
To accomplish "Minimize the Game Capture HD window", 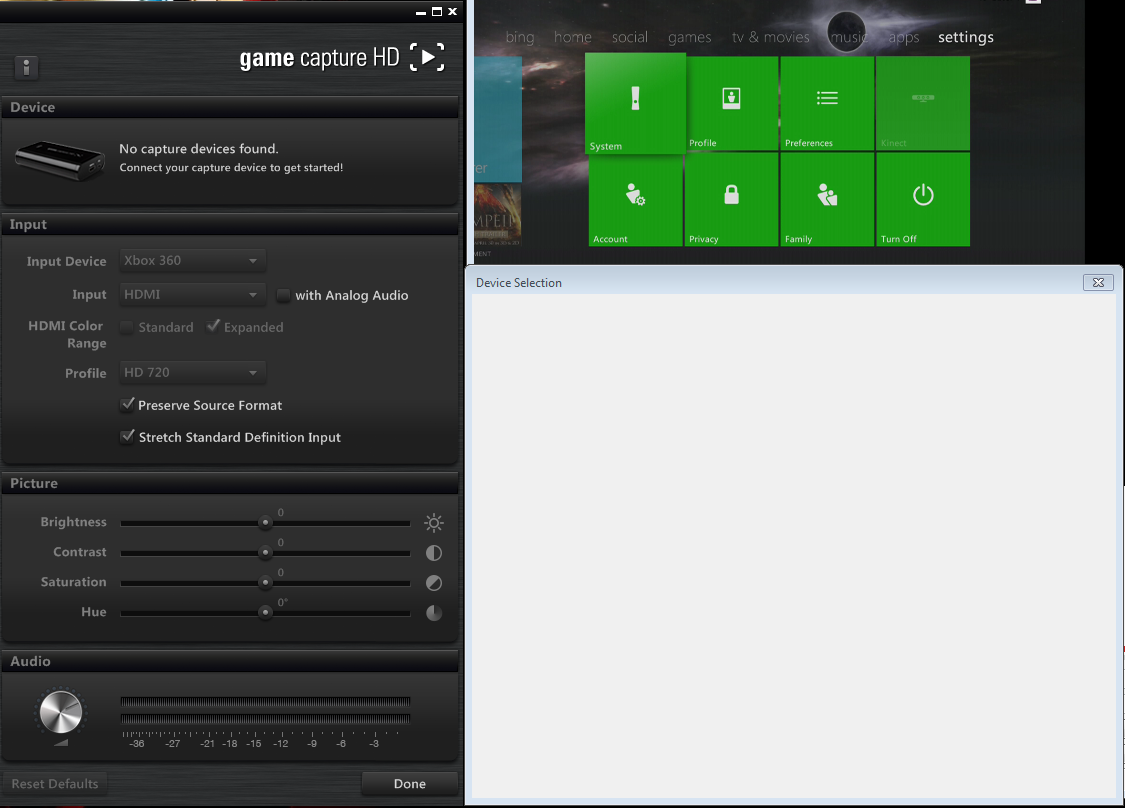I will pos(421,13).
